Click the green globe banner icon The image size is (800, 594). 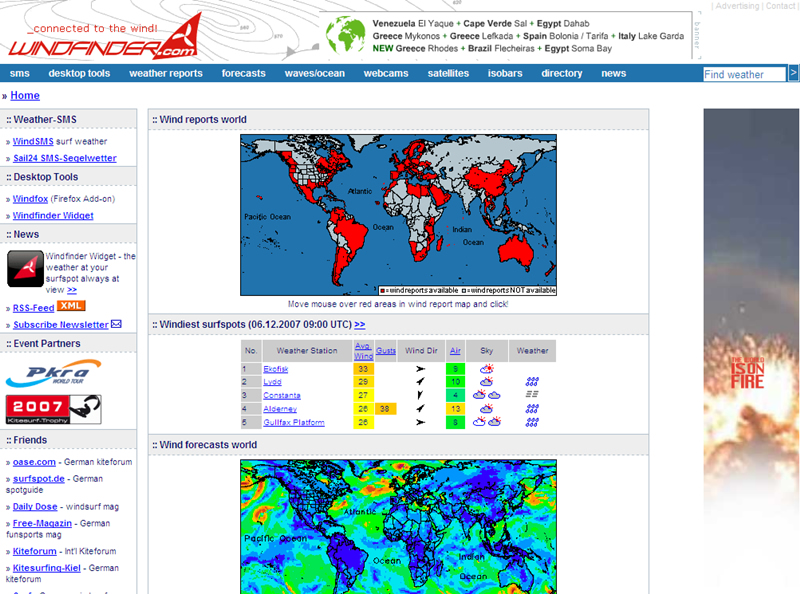pos(345,35)
